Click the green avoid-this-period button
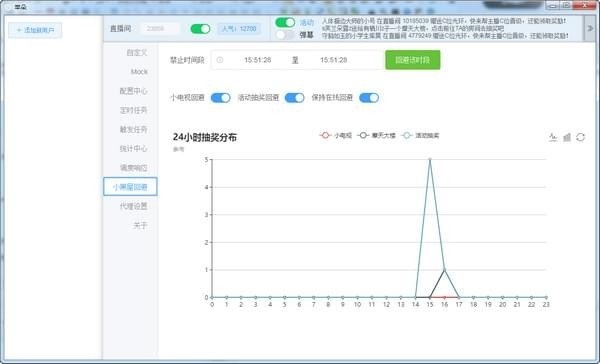The height and width of the screenshot is (364, 600). click(x=412, y=60)
